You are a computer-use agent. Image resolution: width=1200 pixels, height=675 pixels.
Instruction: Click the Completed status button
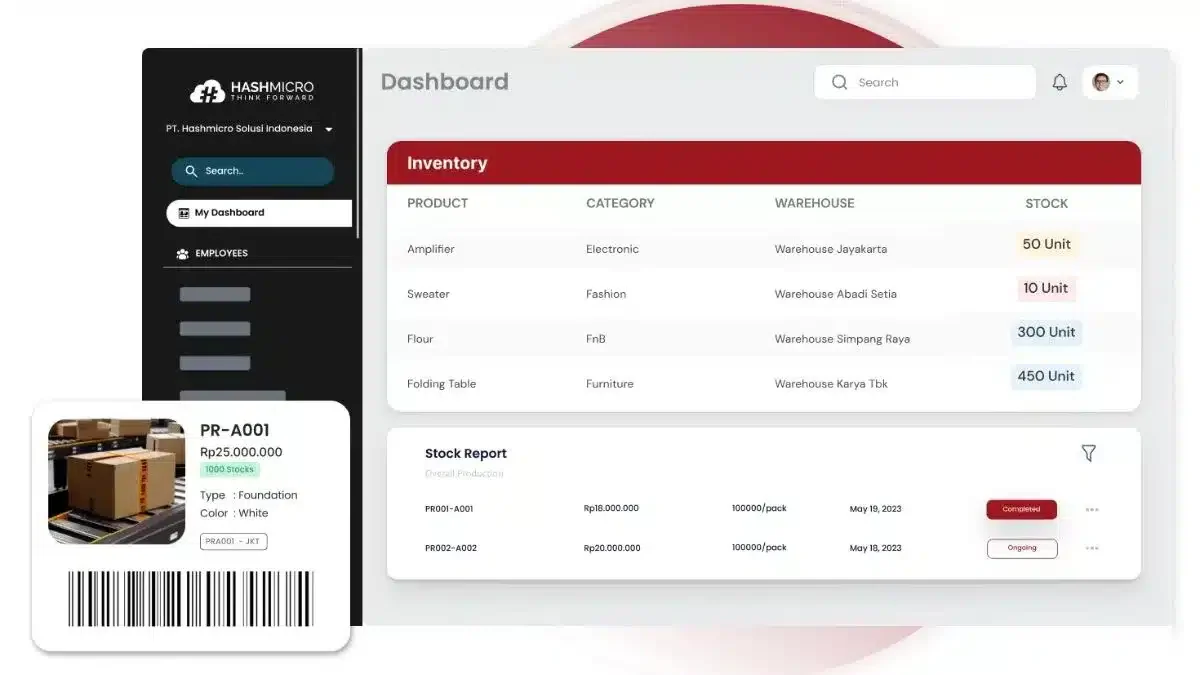pos(1021,509)
